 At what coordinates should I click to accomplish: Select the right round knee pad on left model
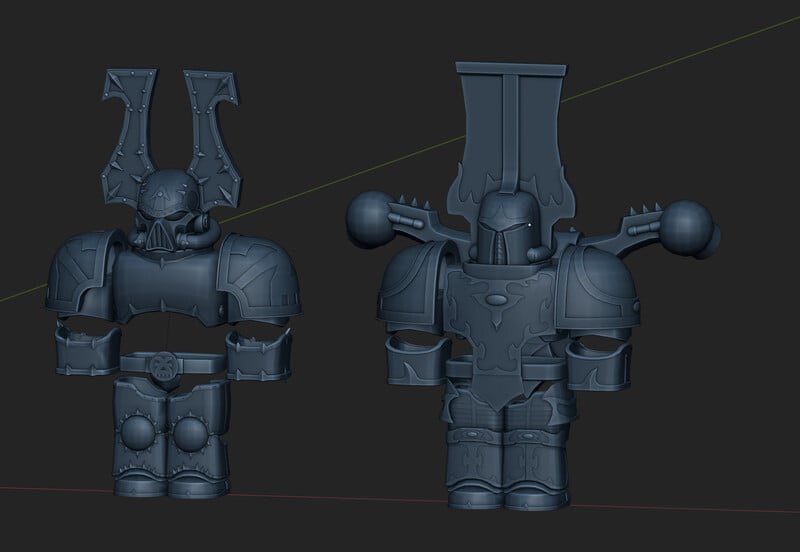coord(189,434)
